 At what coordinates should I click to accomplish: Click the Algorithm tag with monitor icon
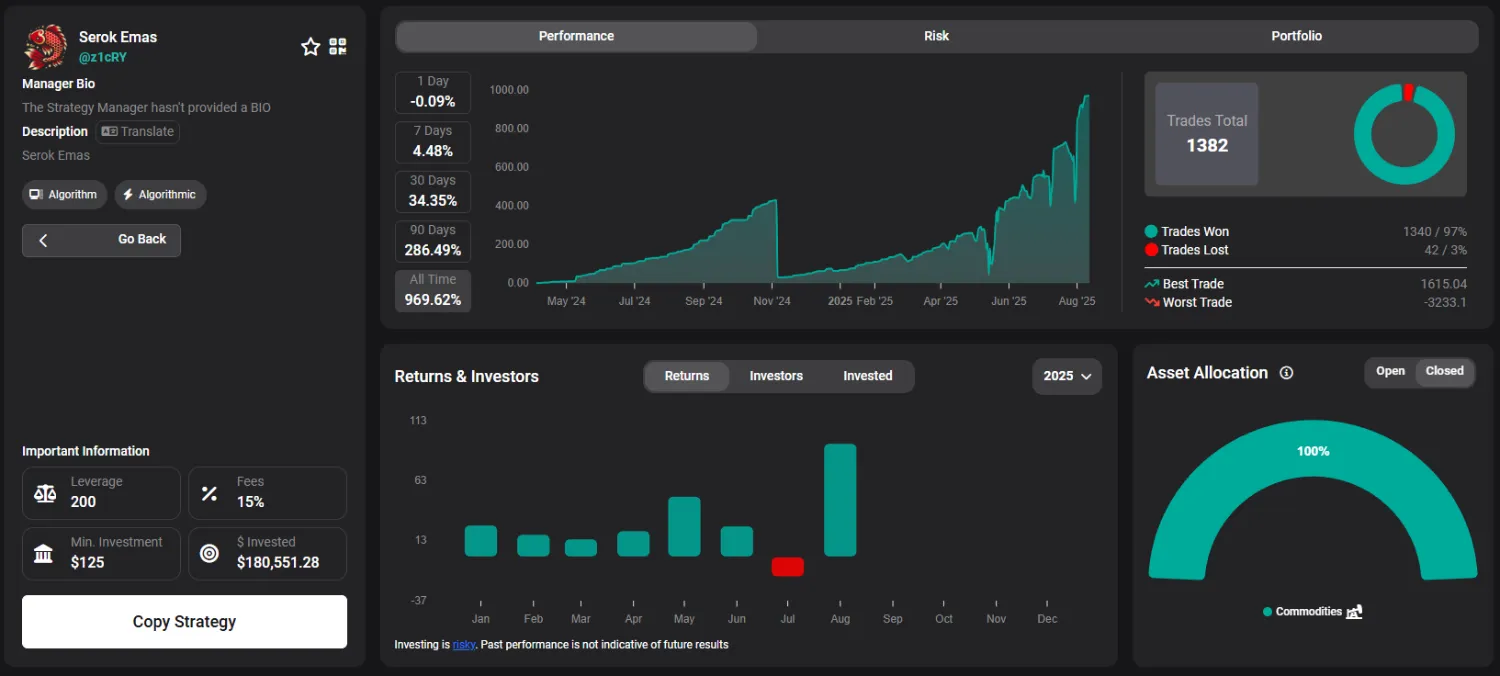(x=64, y=195)
